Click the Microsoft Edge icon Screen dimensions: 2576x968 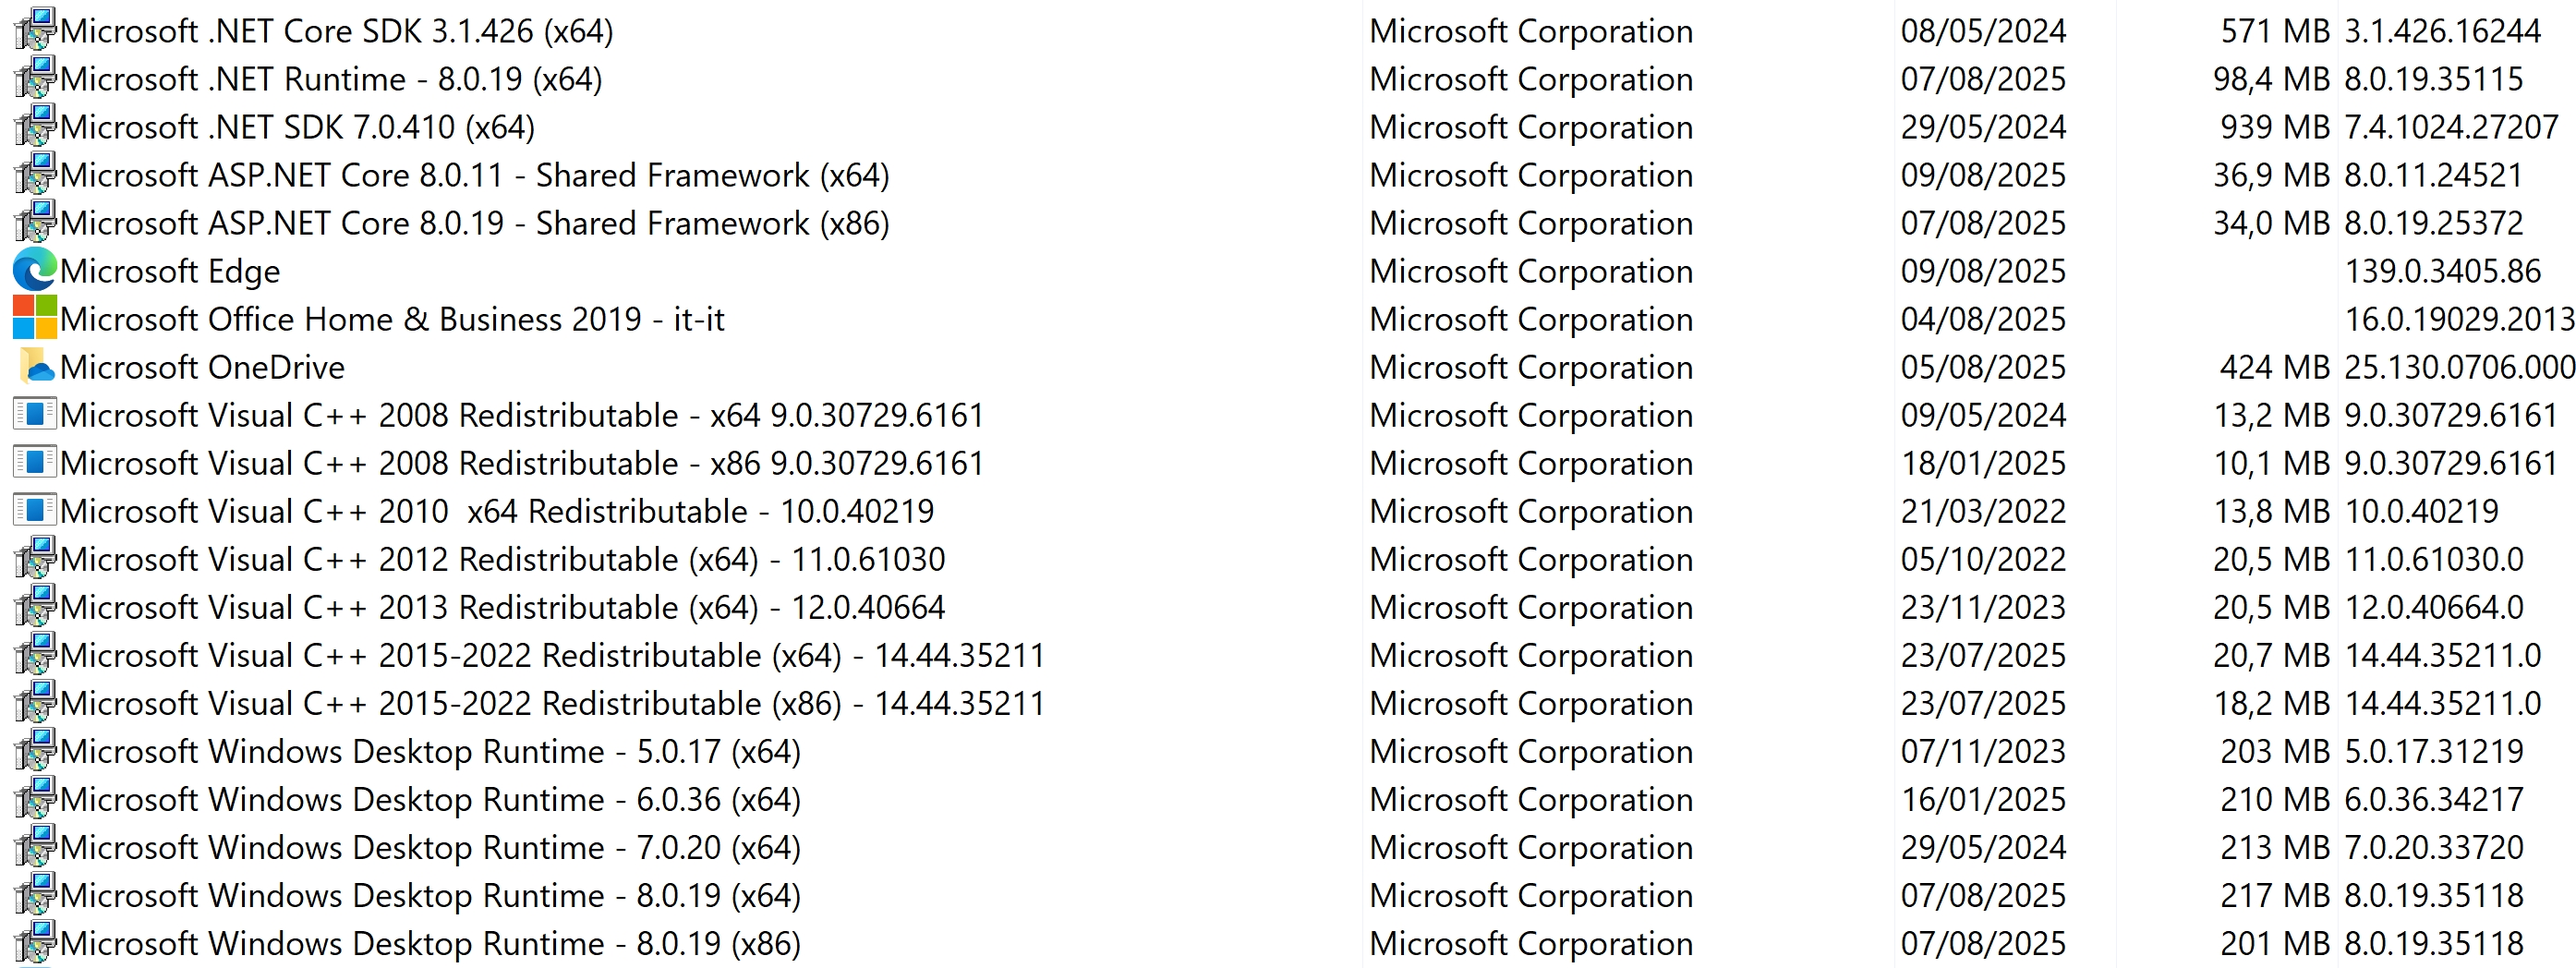click(x=35, y=270)
